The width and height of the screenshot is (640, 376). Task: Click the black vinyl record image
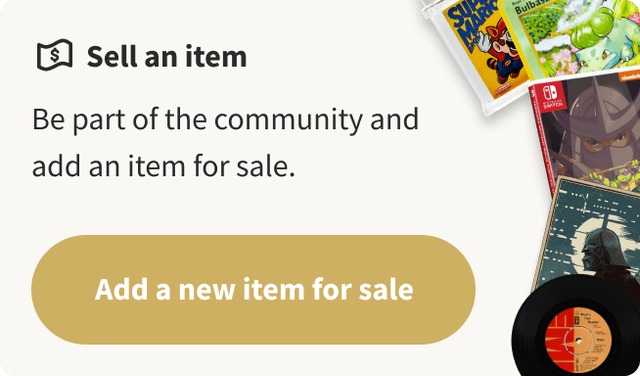tap(578, 327)
